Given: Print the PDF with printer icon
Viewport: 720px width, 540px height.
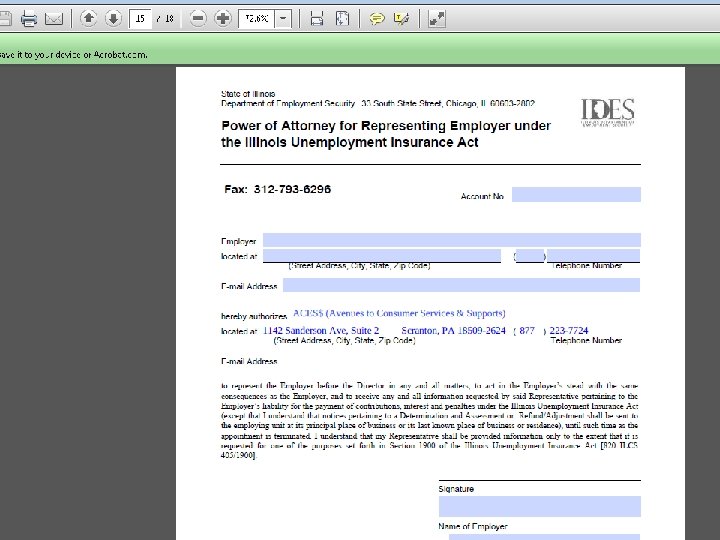Looking at the screenshot, I should tap(29, 19).
